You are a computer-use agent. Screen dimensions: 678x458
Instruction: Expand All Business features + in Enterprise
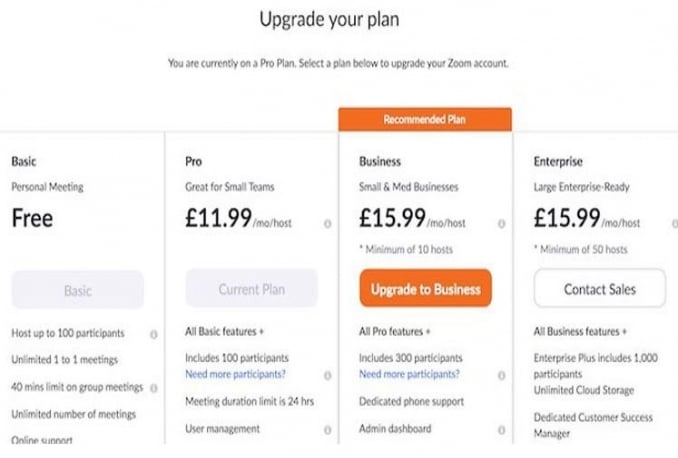(x=579, y=331)
